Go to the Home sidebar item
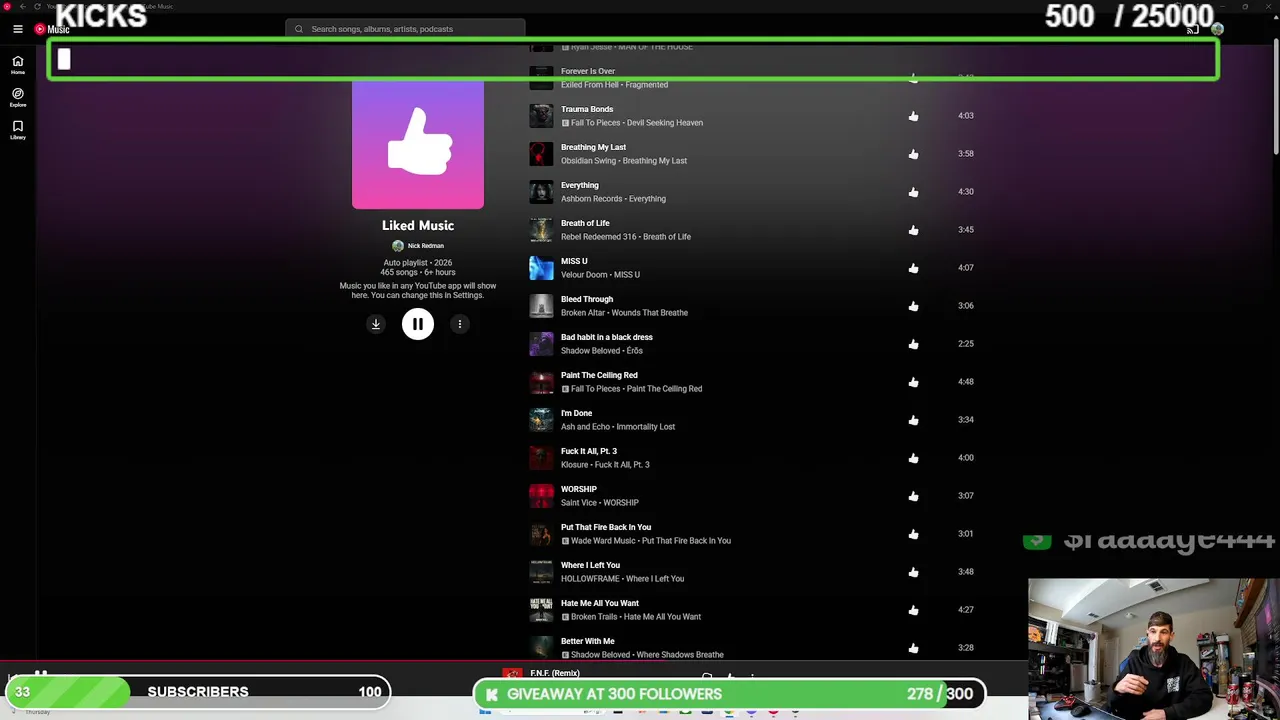The image size is (1280, 720). tap(18, 65)
